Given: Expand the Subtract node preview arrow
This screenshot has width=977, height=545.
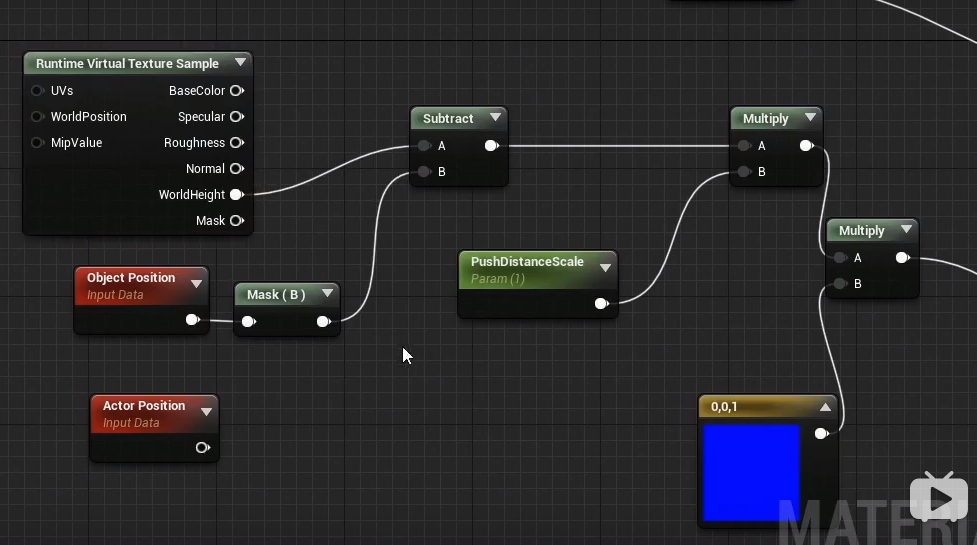Looking at the screenshot, I should tap(495, 117).
